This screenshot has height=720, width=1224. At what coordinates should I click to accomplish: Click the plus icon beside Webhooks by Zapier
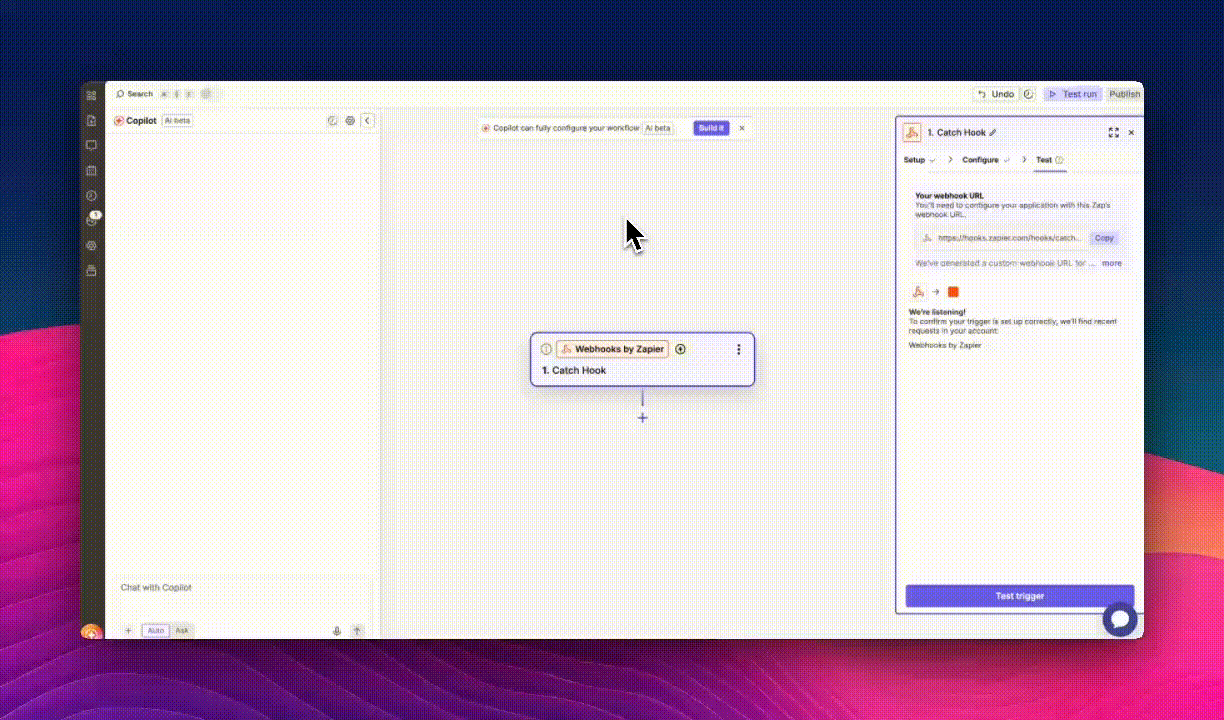tap(680, 349)
